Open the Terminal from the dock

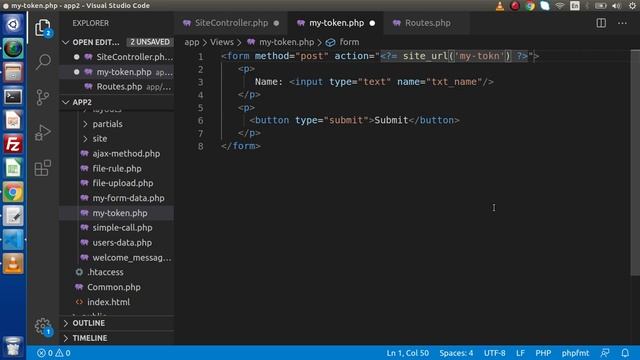click(13, 97)
